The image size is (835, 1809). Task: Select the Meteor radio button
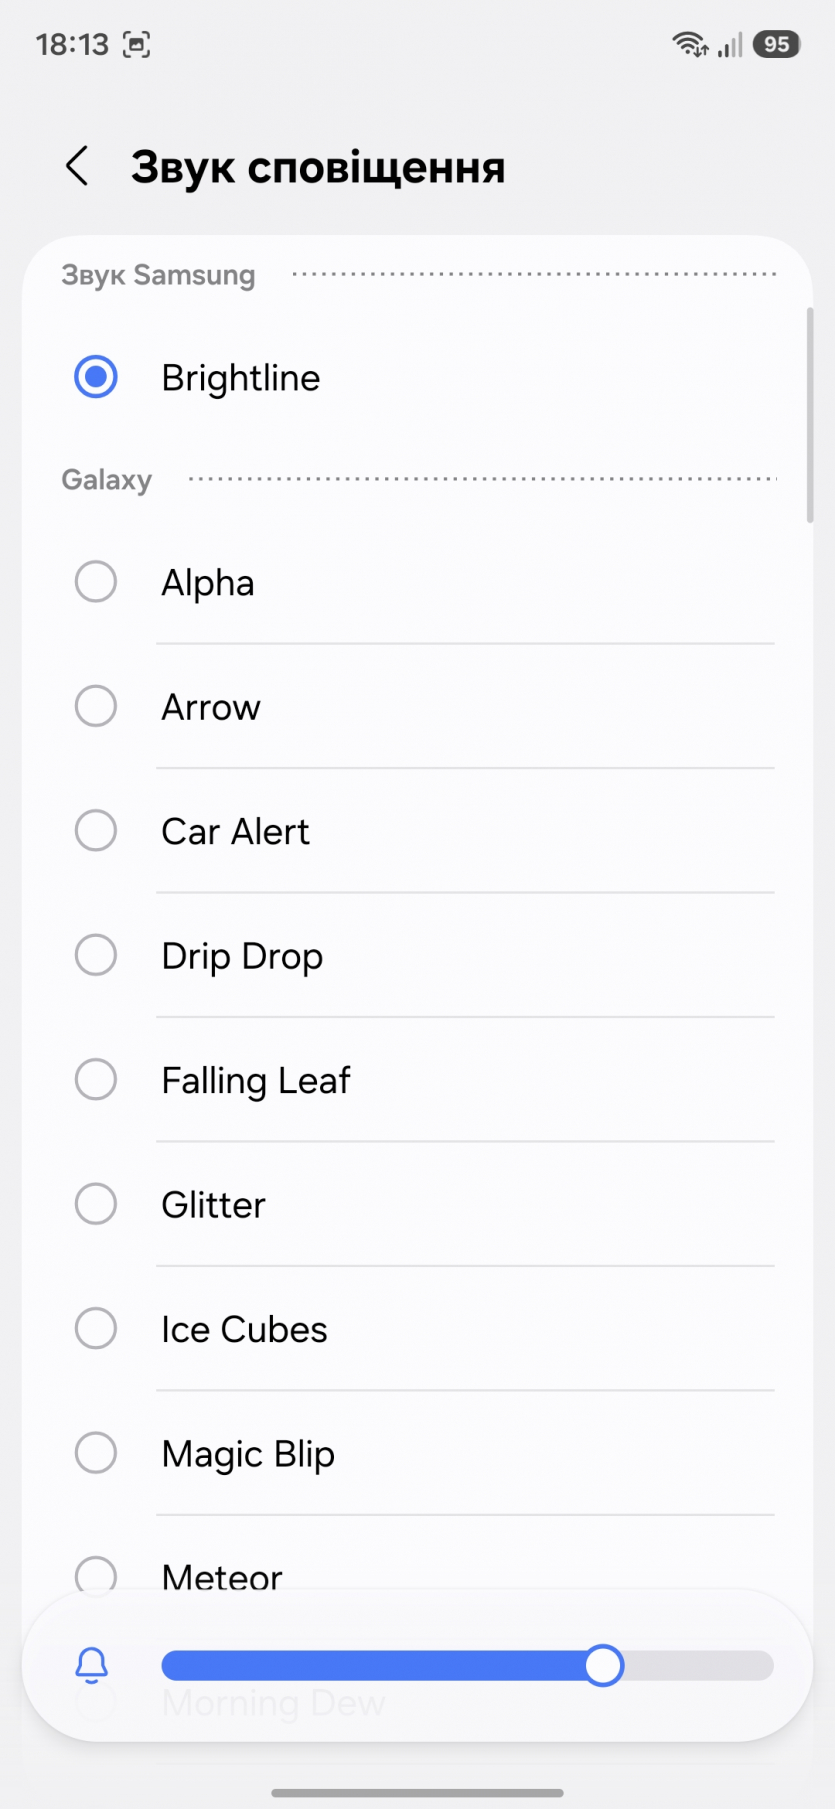(96, 1574)
